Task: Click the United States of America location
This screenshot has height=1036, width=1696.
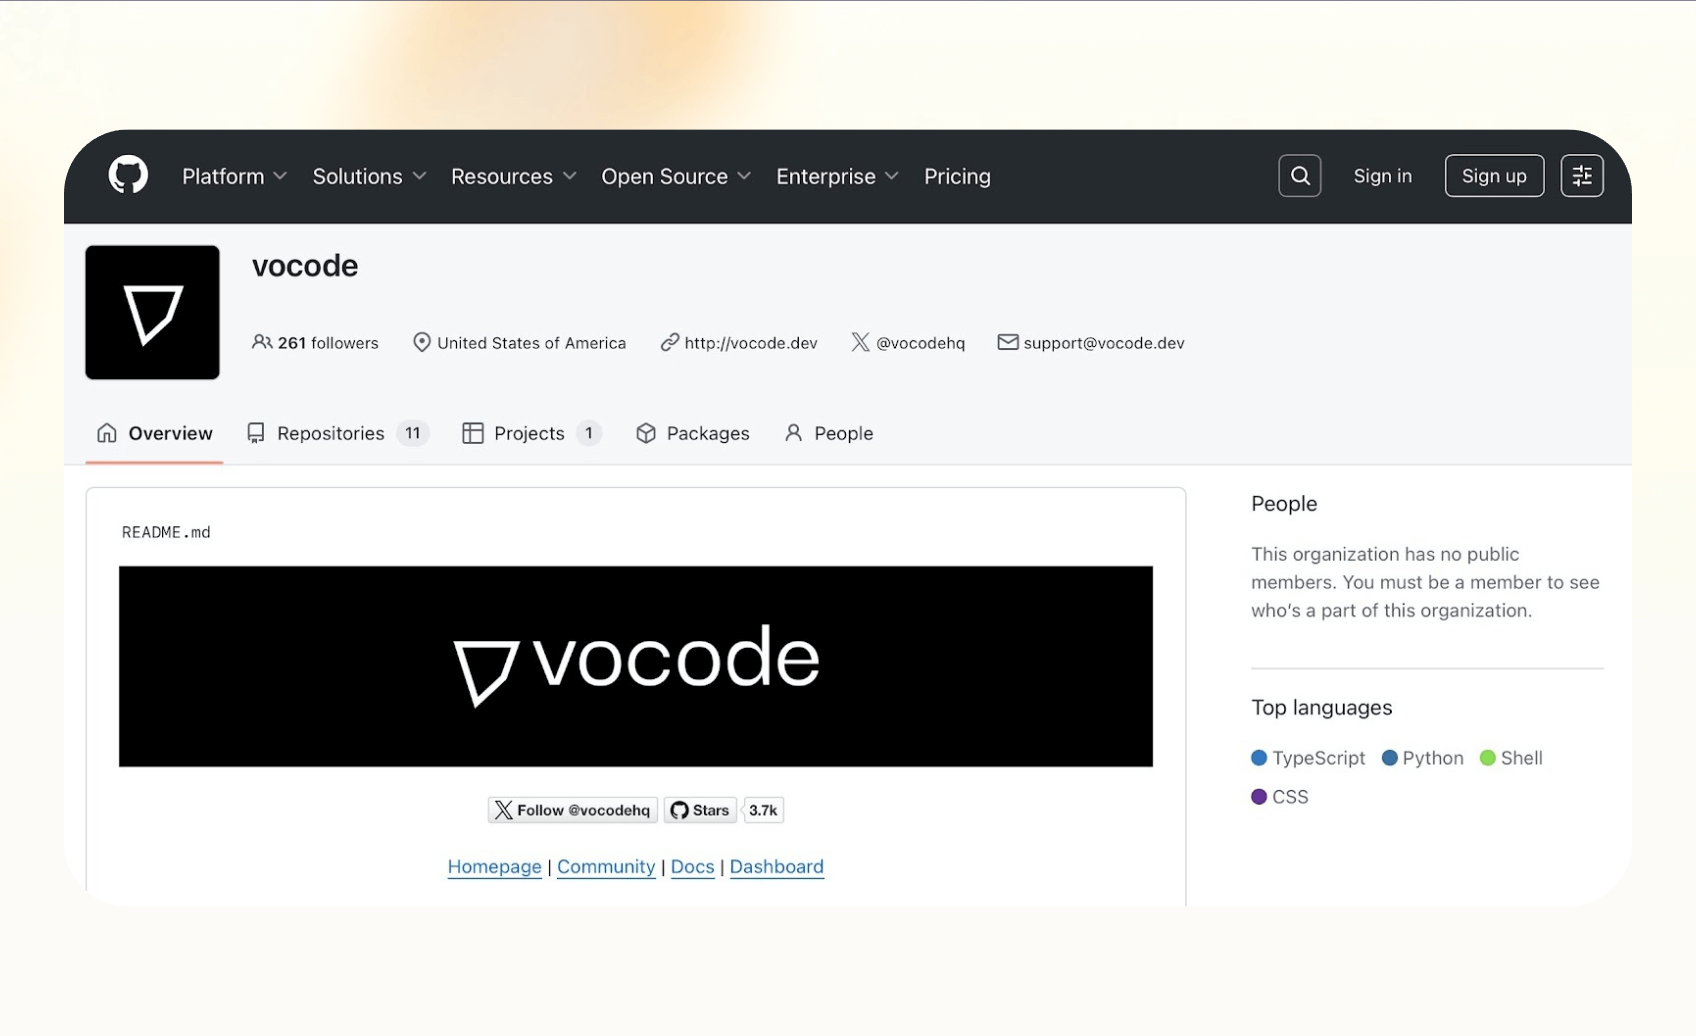Action: pos(531,342)
